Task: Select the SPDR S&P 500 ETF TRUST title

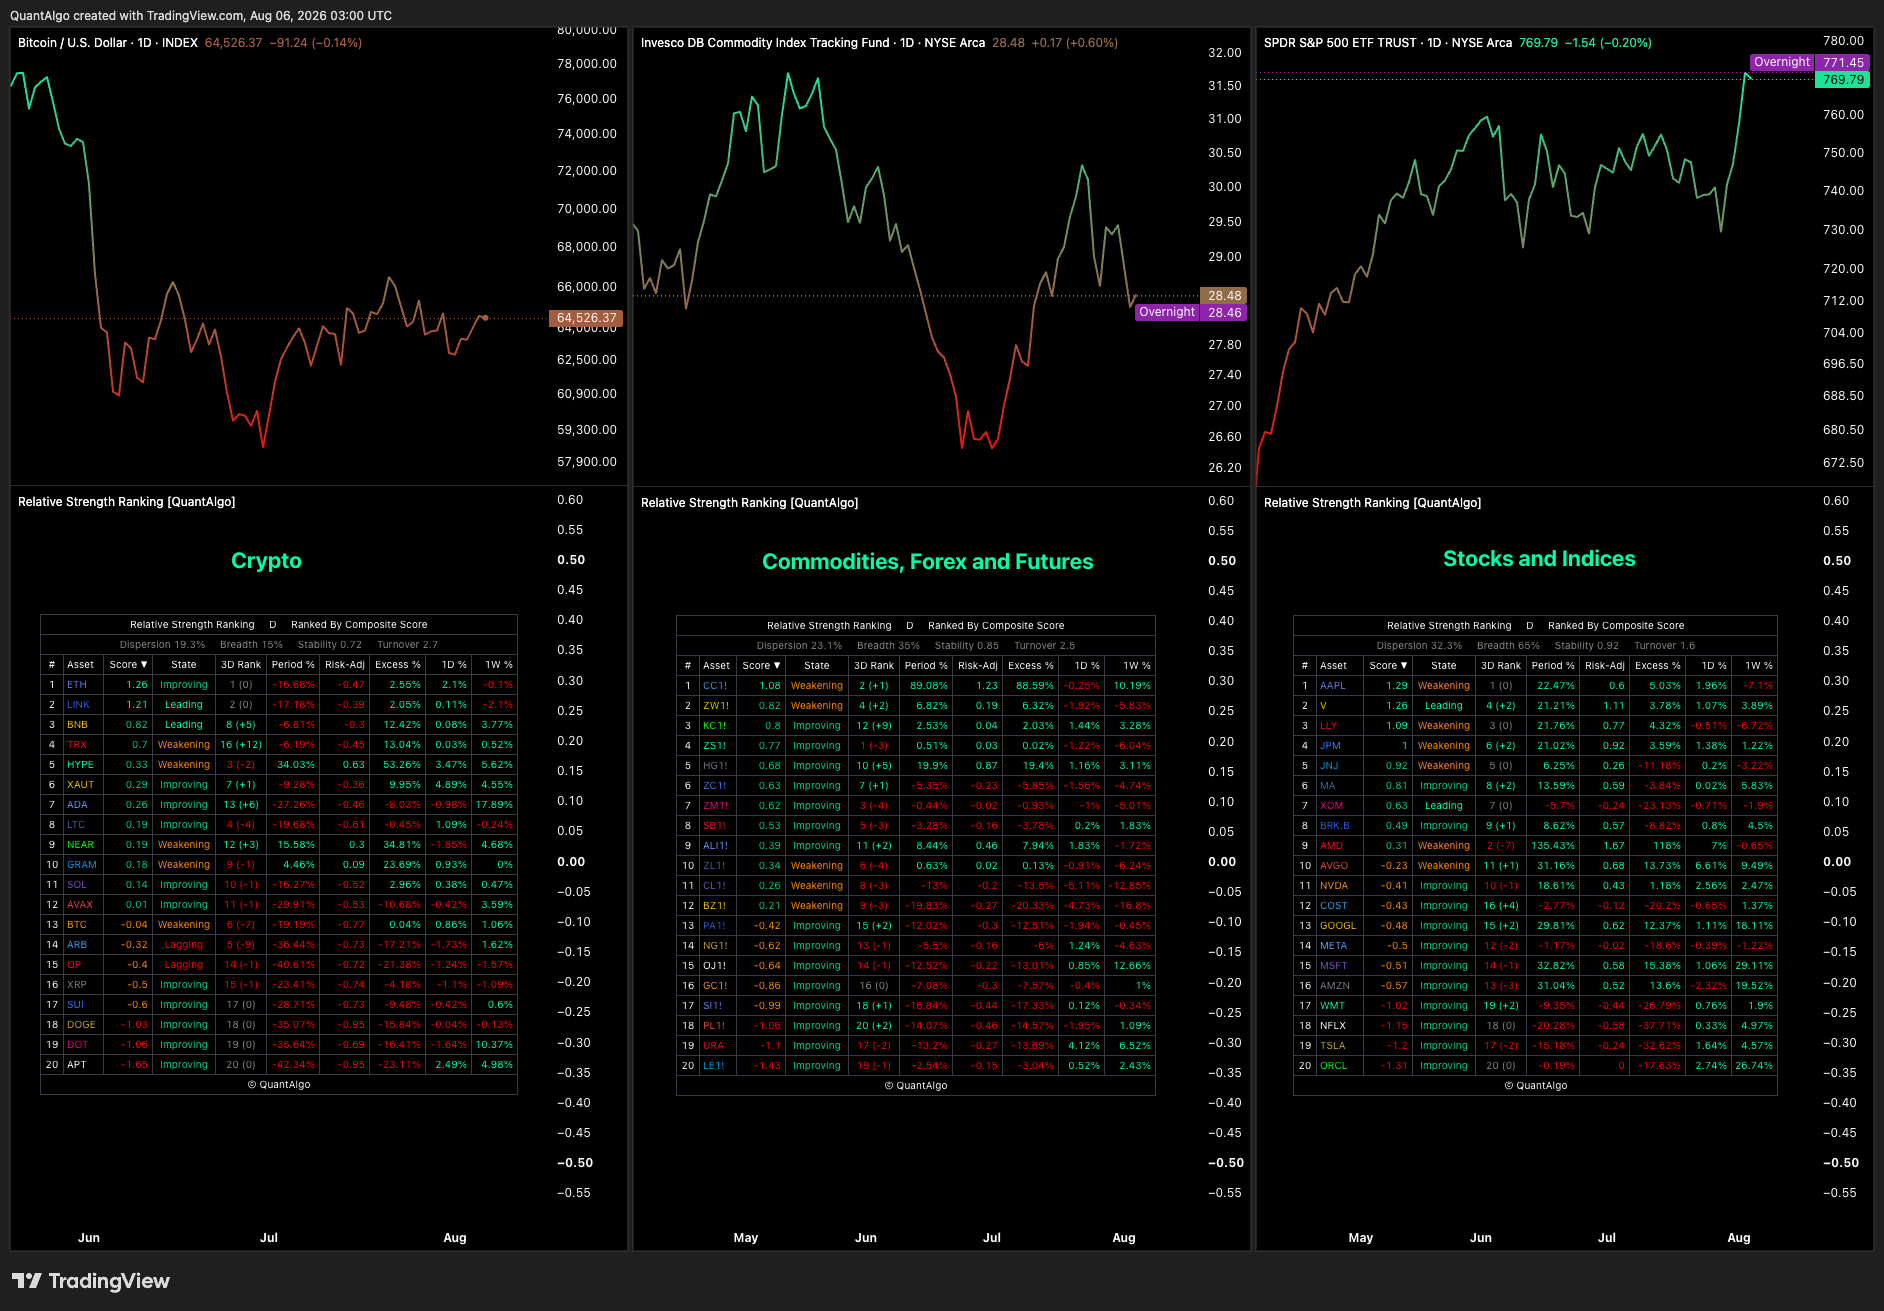Action: 1388,43
